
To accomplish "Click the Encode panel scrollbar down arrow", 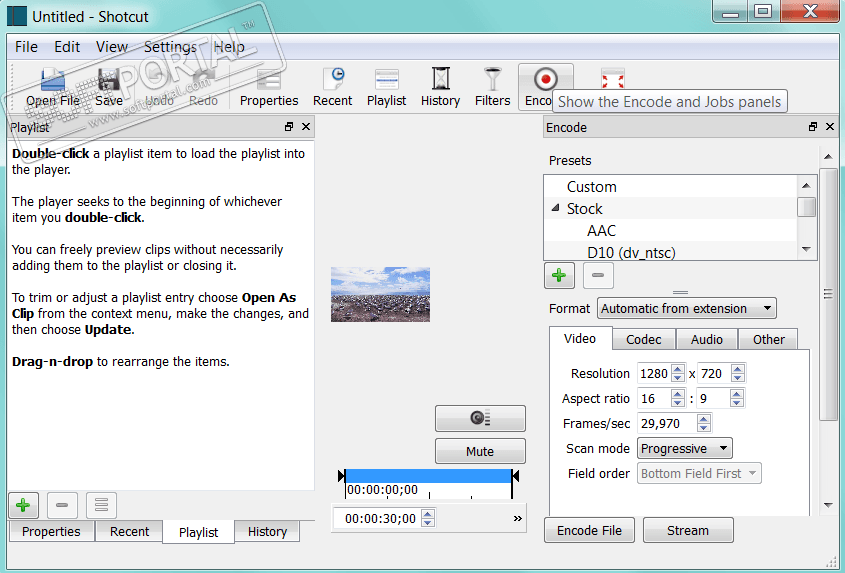I will [x=828, y=505].
